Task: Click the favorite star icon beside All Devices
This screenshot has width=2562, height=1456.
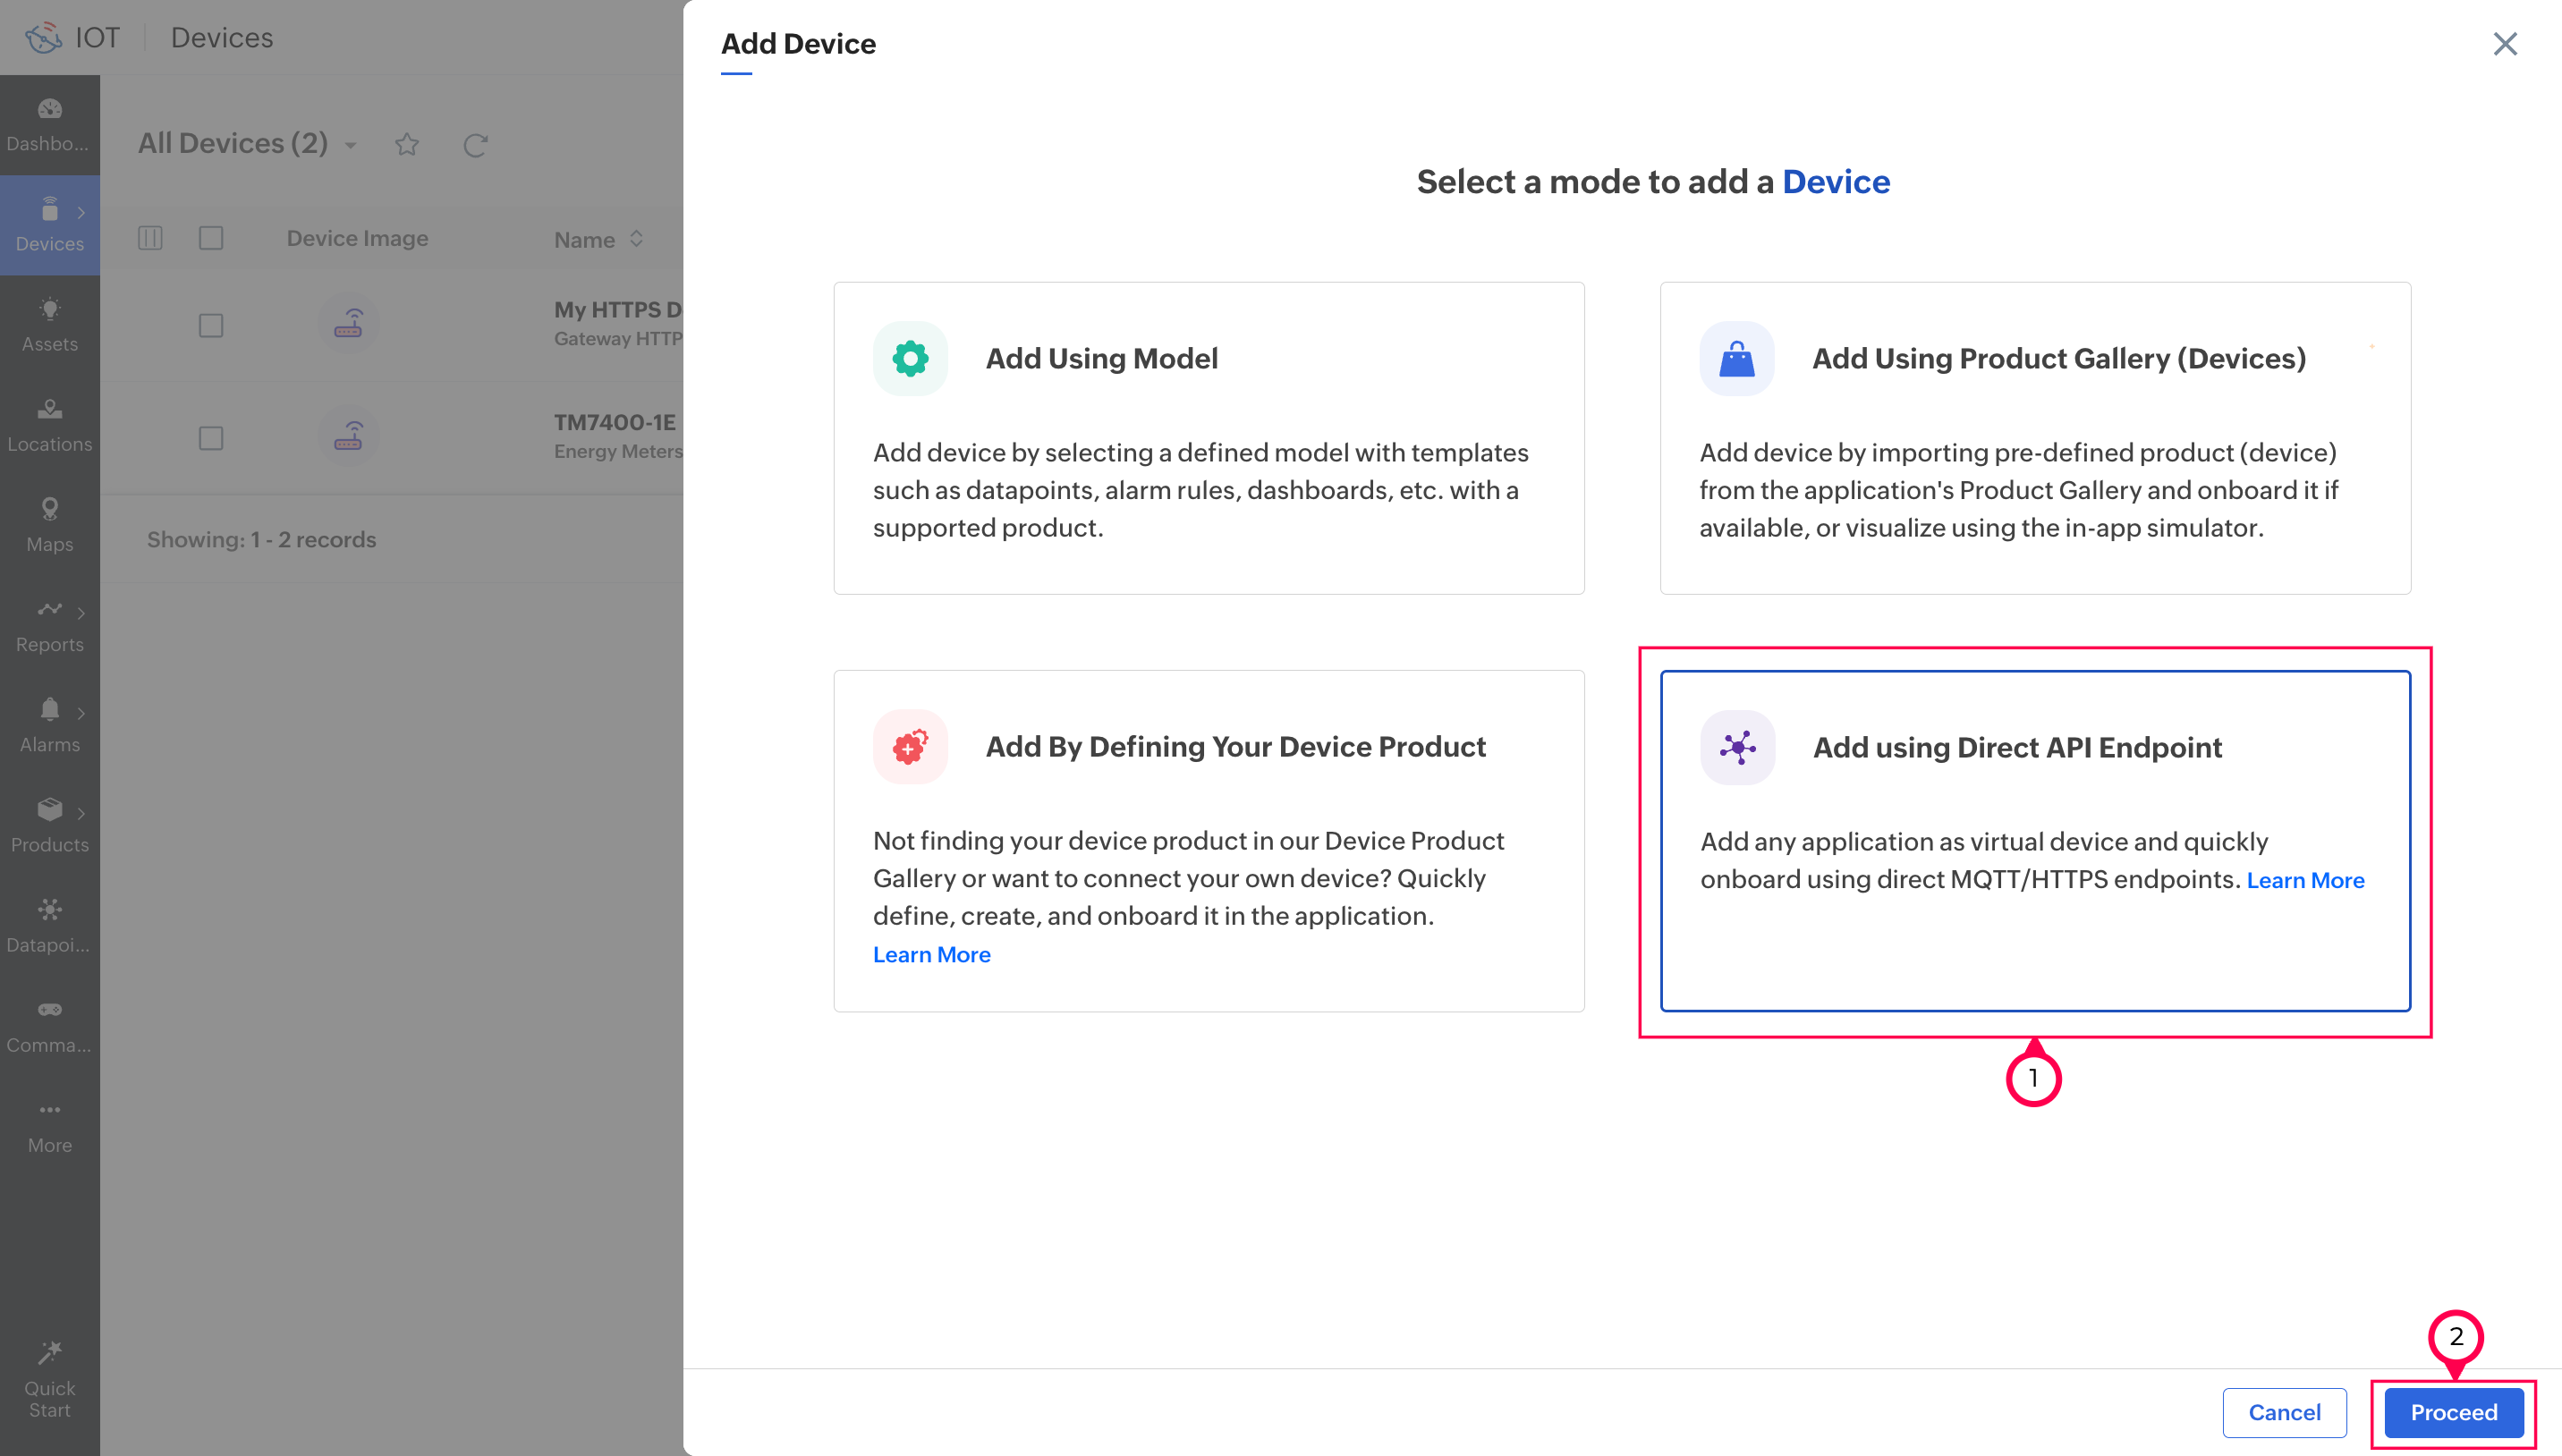Action: point(407,145)
